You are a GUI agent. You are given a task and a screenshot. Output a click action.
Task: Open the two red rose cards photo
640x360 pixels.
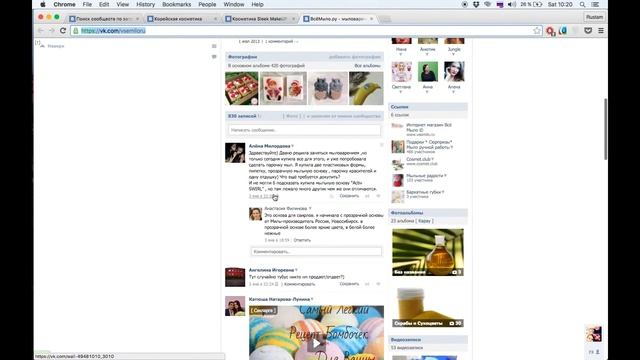pos(283,88)
